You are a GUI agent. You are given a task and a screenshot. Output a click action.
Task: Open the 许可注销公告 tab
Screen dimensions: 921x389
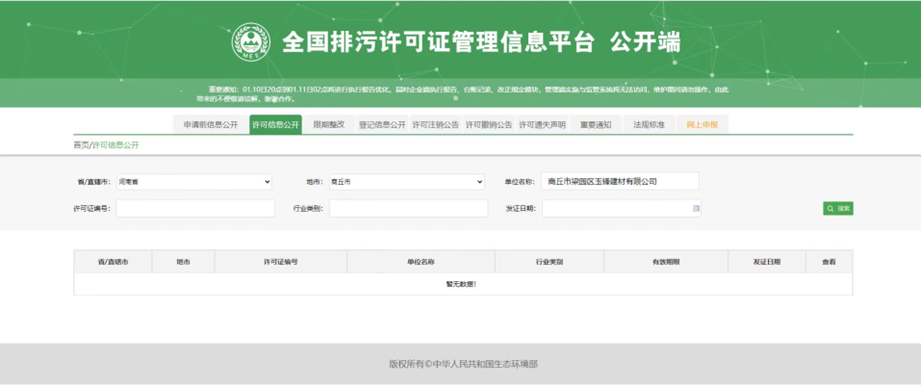[435, 125]
